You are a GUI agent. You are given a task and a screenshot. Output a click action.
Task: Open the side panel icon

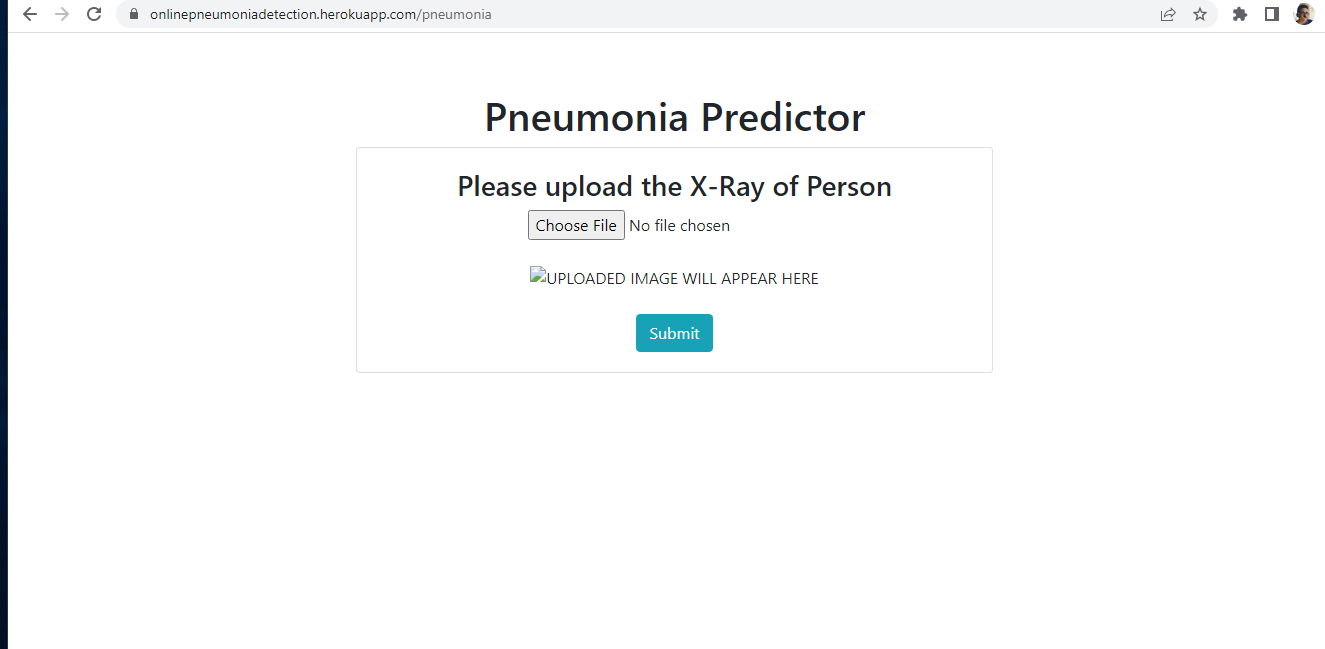[x=1271, y=14]
